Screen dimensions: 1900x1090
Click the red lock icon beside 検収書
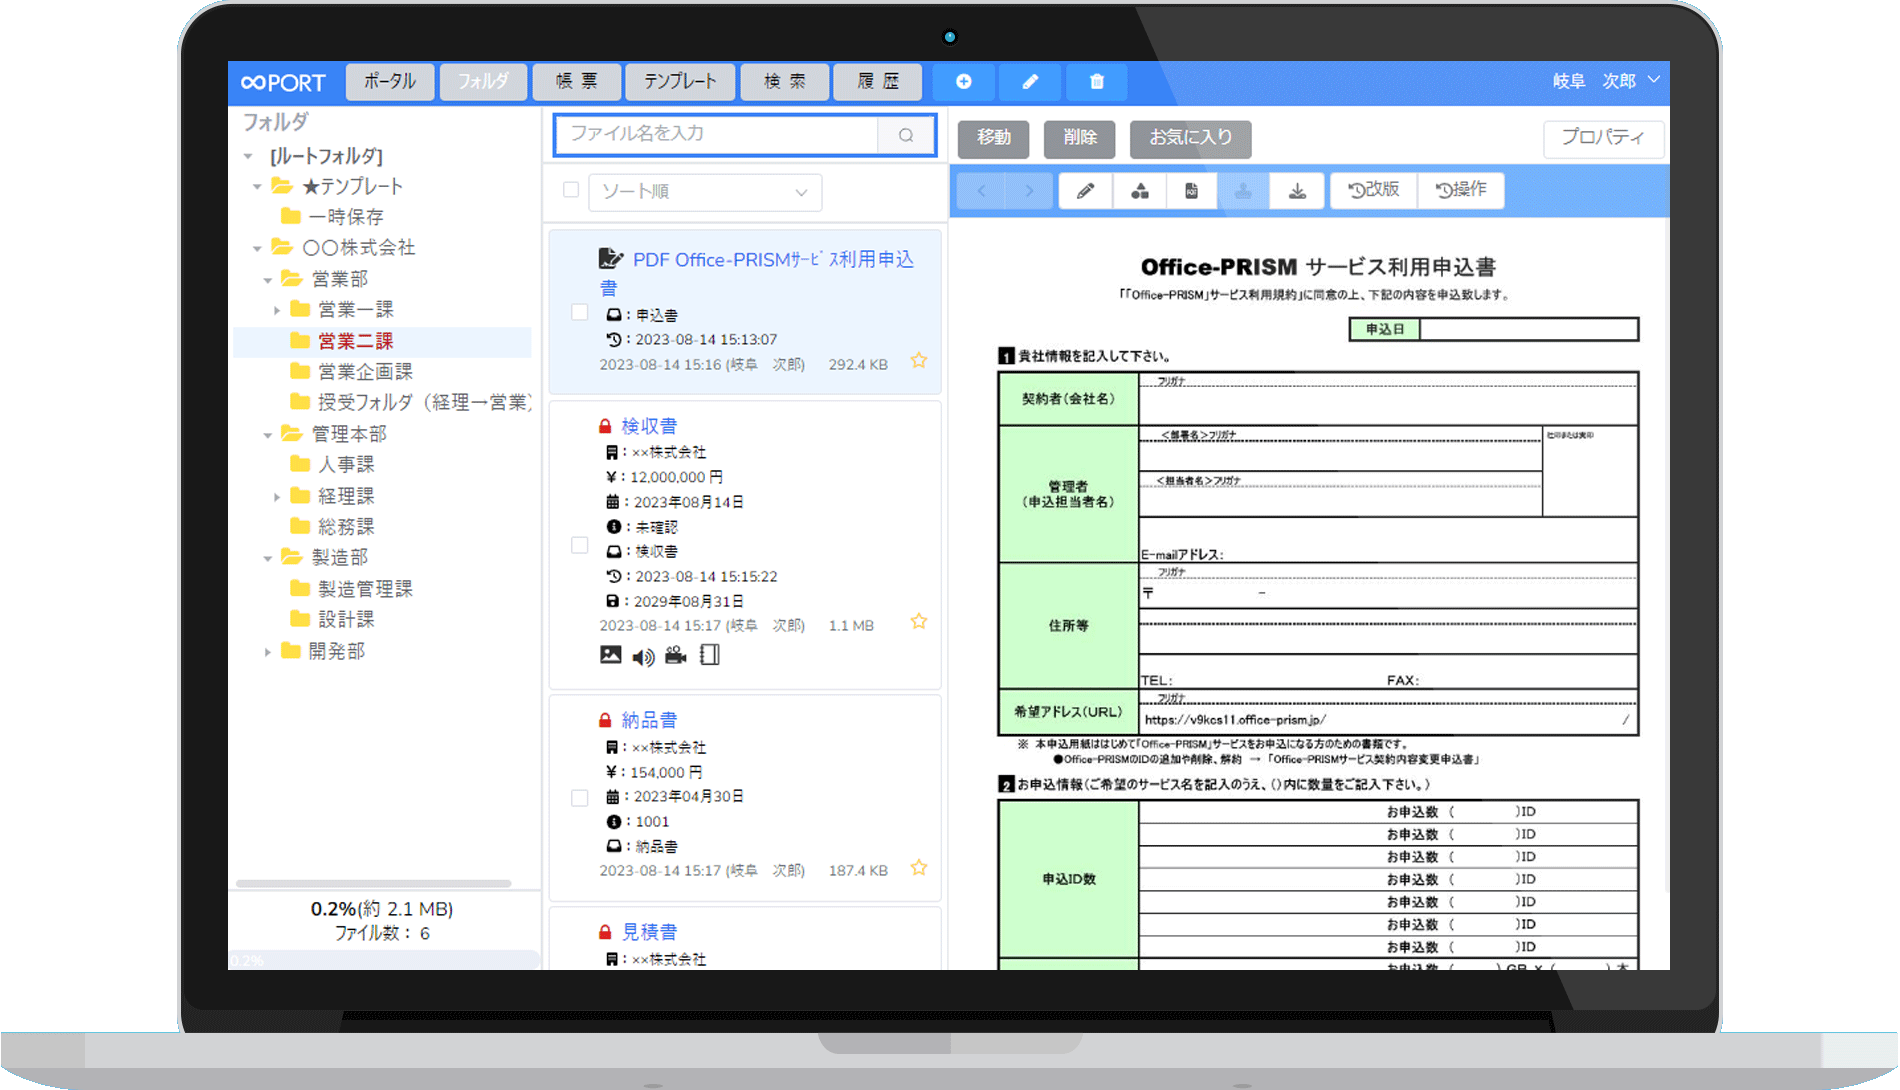pos(605,427)
